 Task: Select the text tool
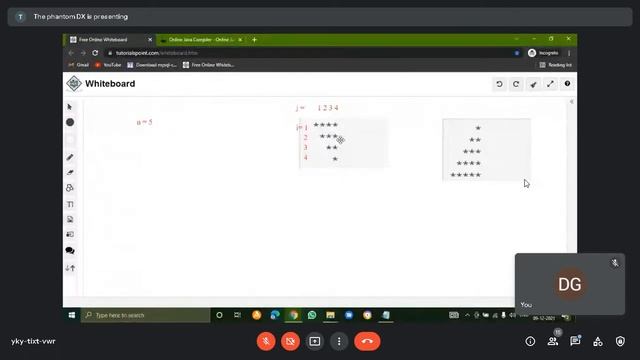tap(70, 204)
